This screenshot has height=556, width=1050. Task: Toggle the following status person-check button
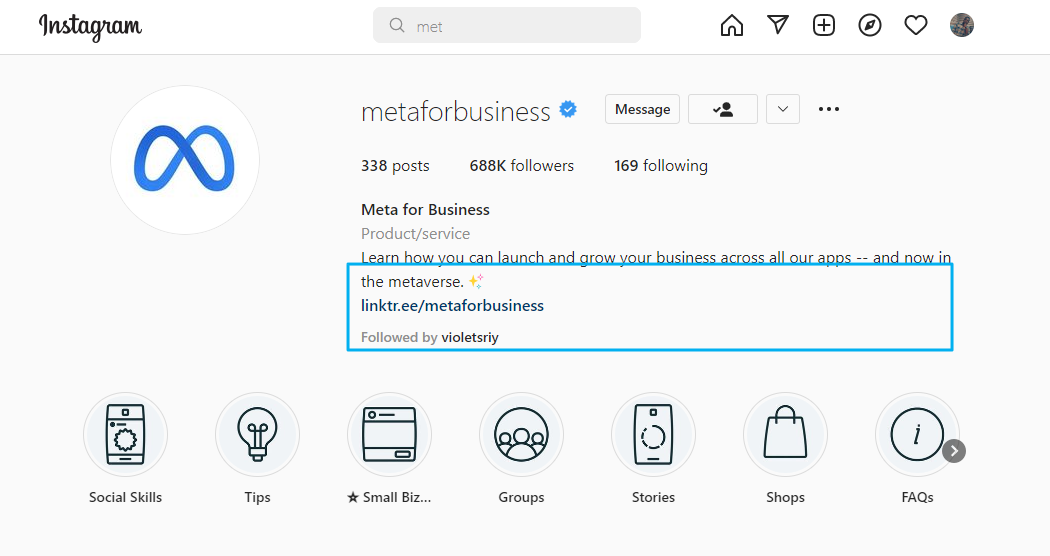pos(723,109)
